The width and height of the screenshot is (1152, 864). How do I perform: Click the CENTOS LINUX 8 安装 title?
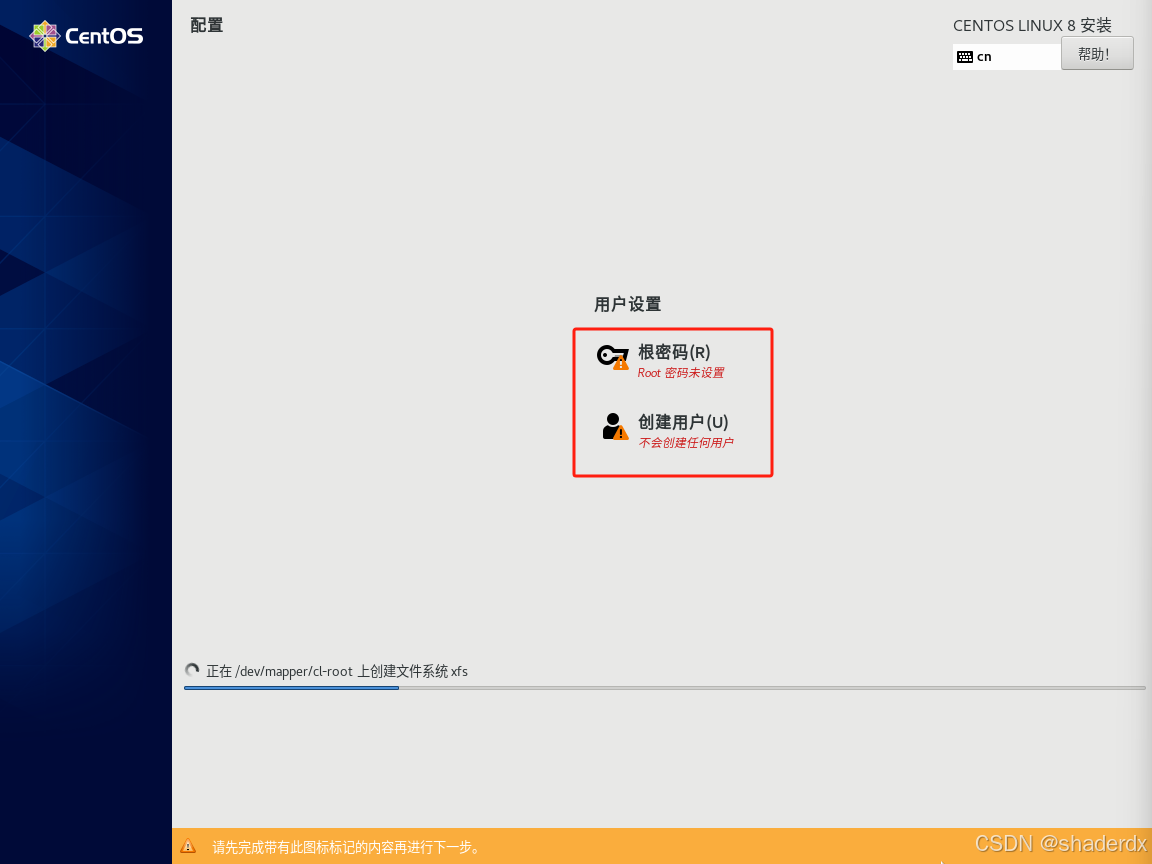tap(1032, 26)
